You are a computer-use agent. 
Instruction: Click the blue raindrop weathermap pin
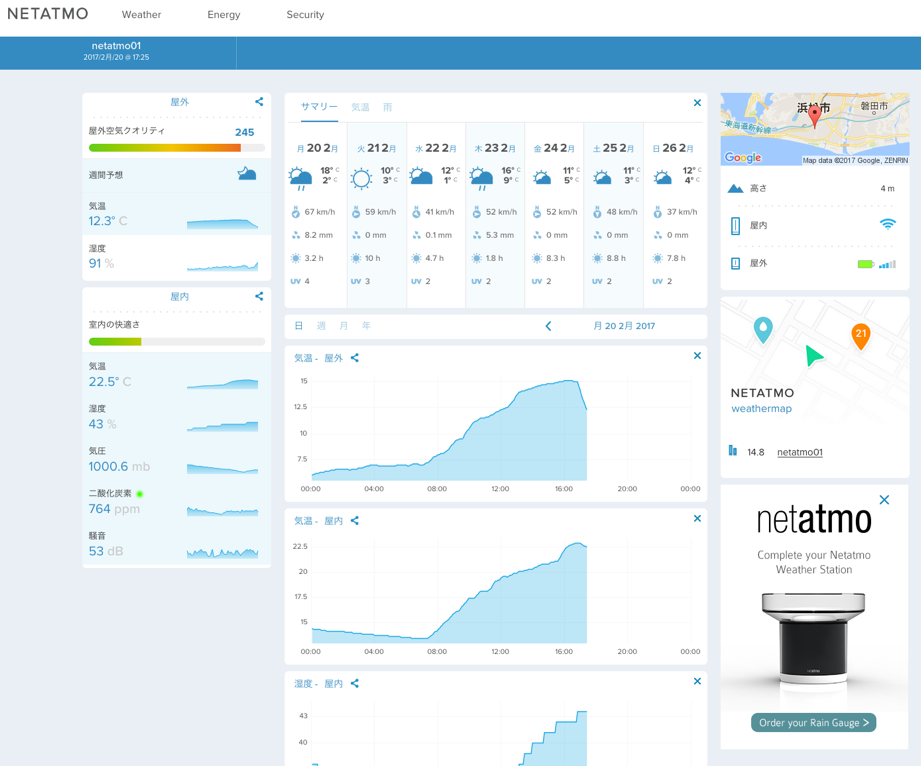(x=763, y=330)
